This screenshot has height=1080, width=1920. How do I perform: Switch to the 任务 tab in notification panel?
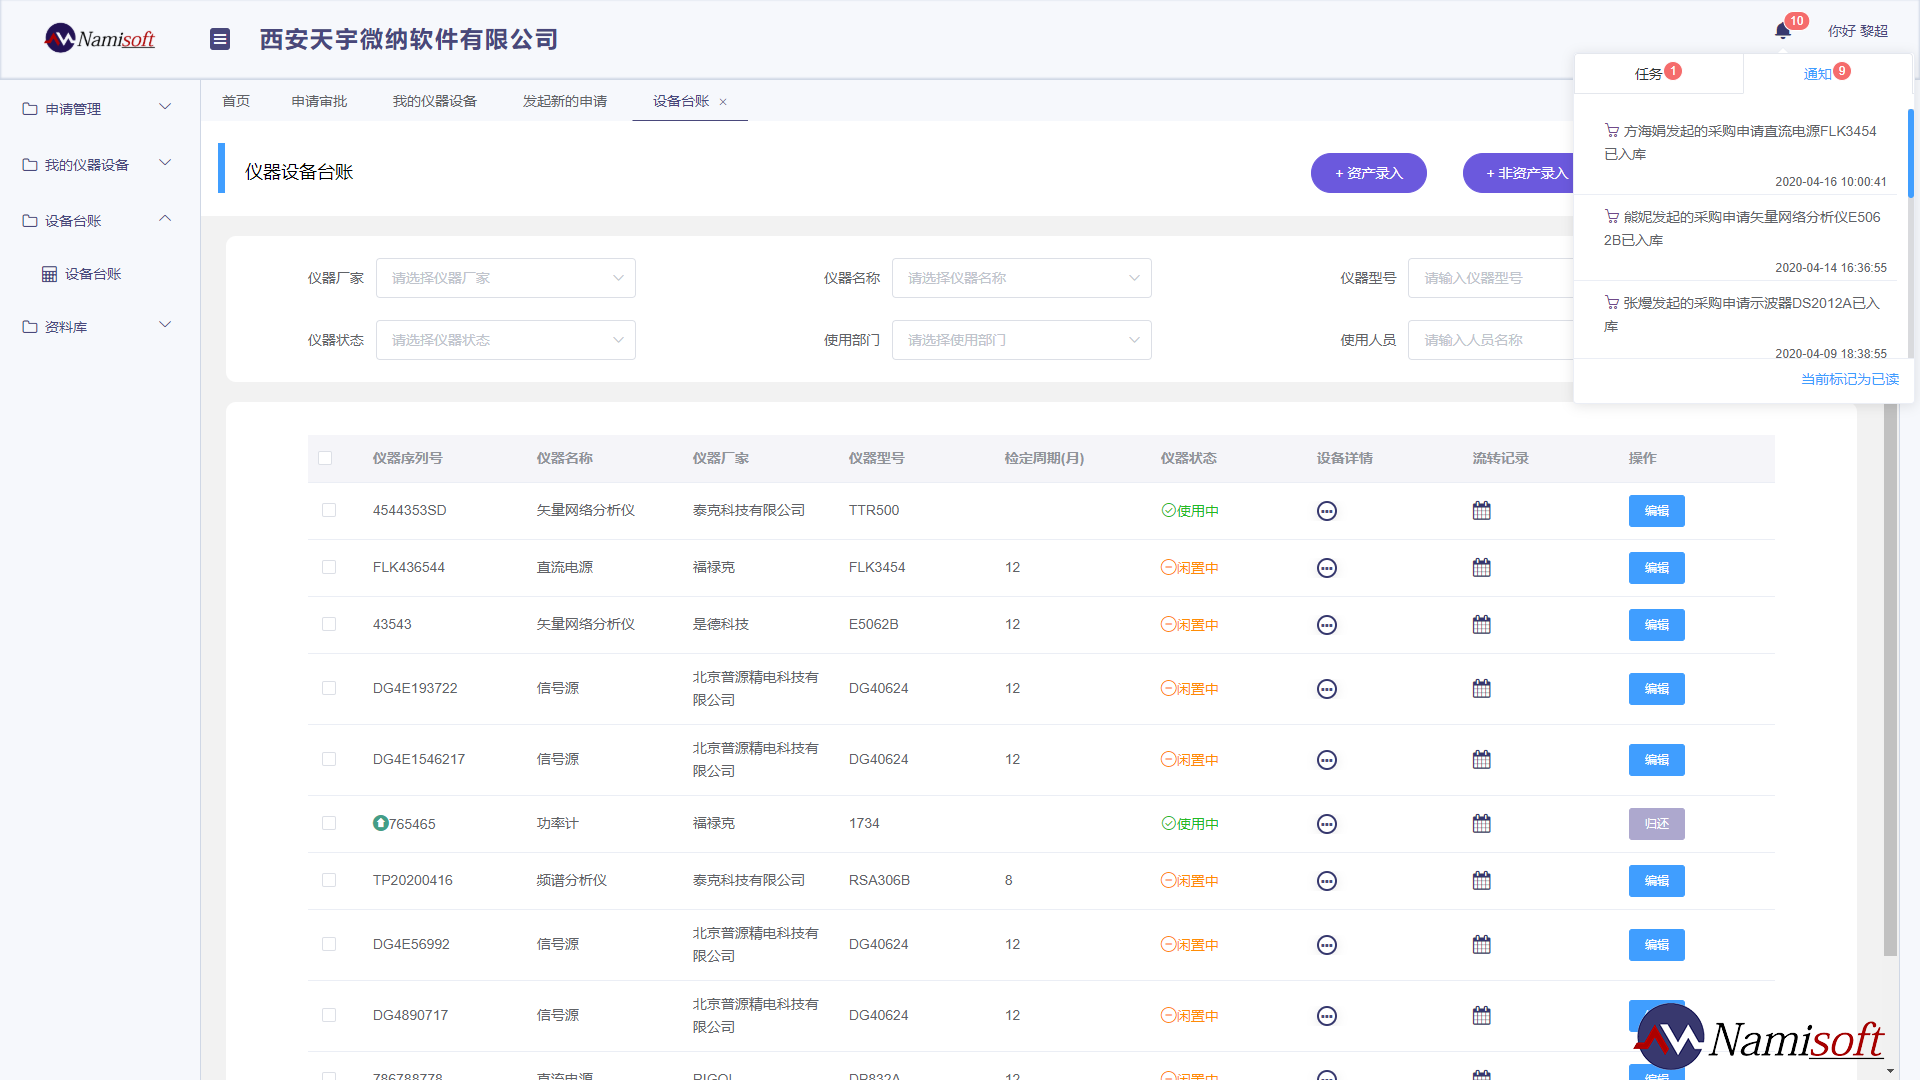tap(1659, 73)
